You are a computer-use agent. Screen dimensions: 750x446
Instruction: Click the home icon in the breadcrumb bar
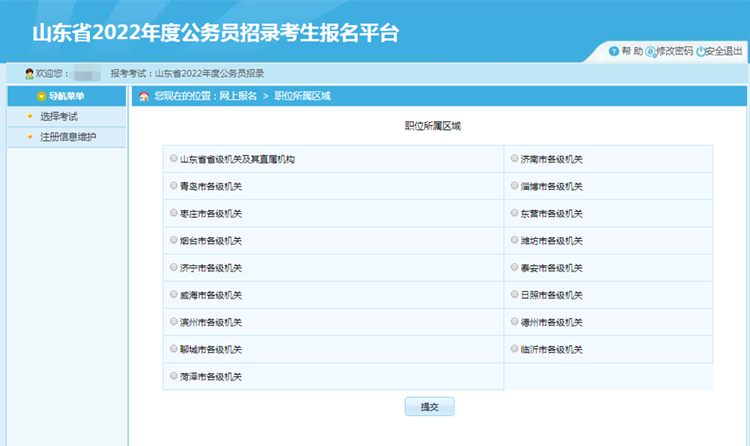click(x=144, y=96)
